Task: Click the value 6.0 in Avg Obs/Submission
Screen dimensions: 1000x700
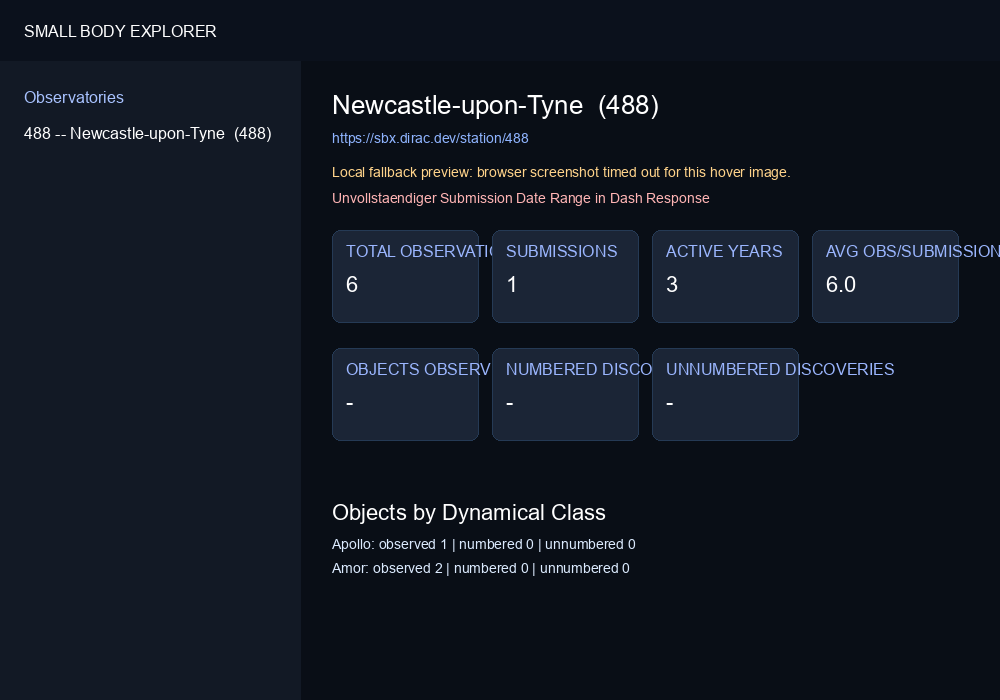Action: (841, 284)
